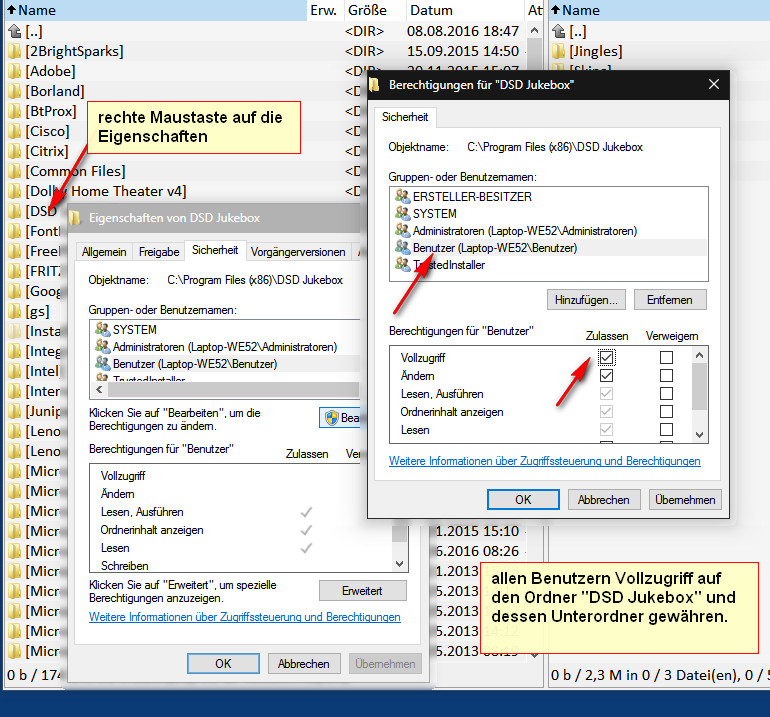Check Vollzugriff Verweigern box
This screenshot has height=717, width=770.
pyautogui.click(x=666, y=357)
